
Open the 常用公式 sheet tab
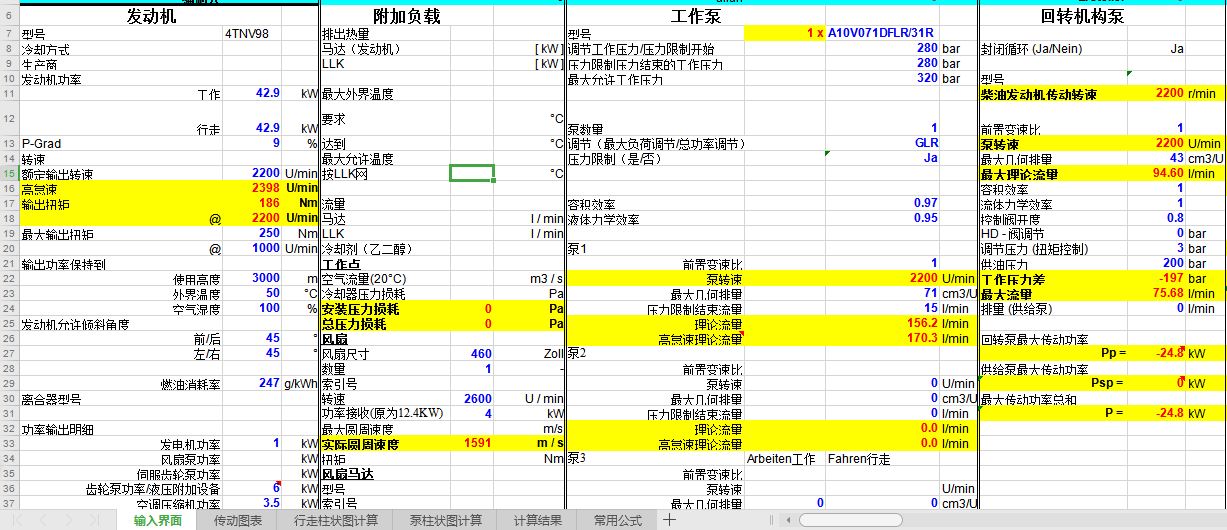pyautogui.click(x=618, y=520)
